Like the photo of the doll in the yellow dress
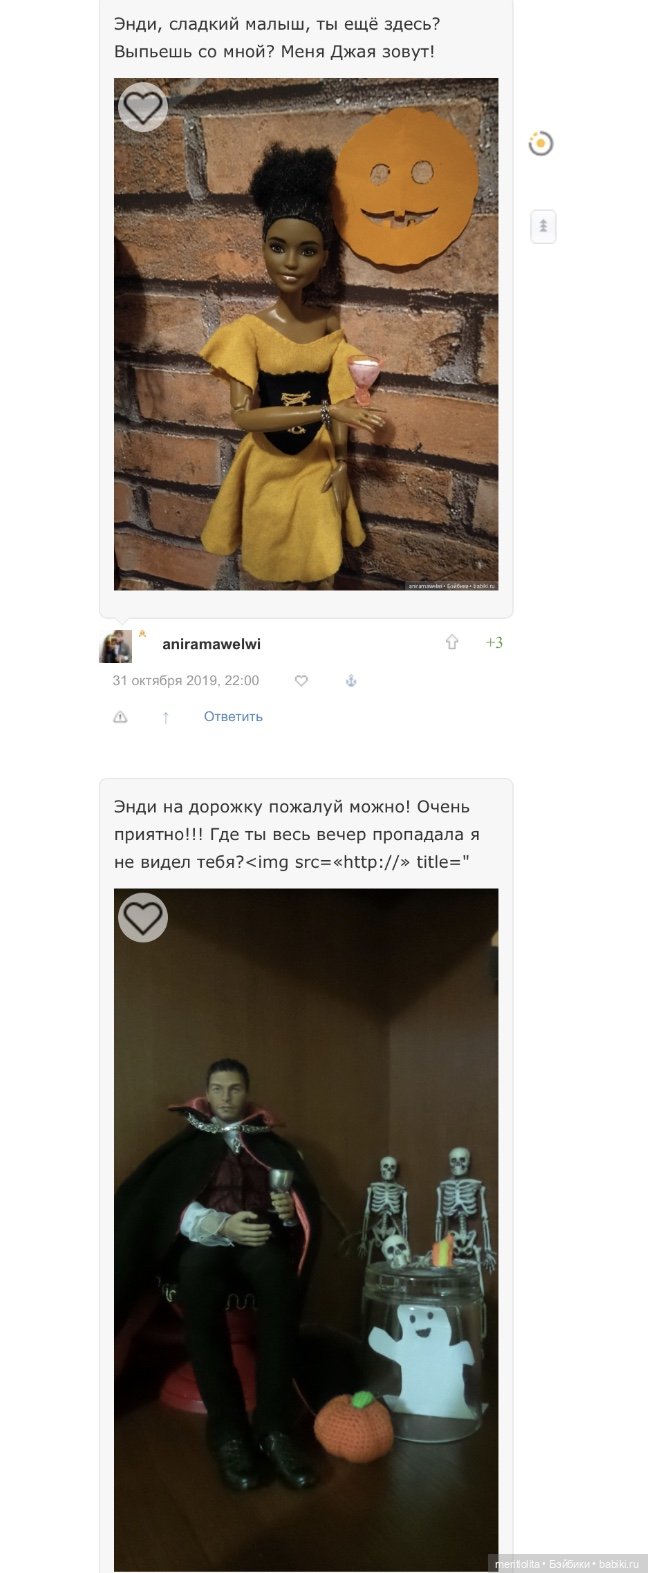The height and width of the screenshot is (1573, 648). tap(143, 107)
